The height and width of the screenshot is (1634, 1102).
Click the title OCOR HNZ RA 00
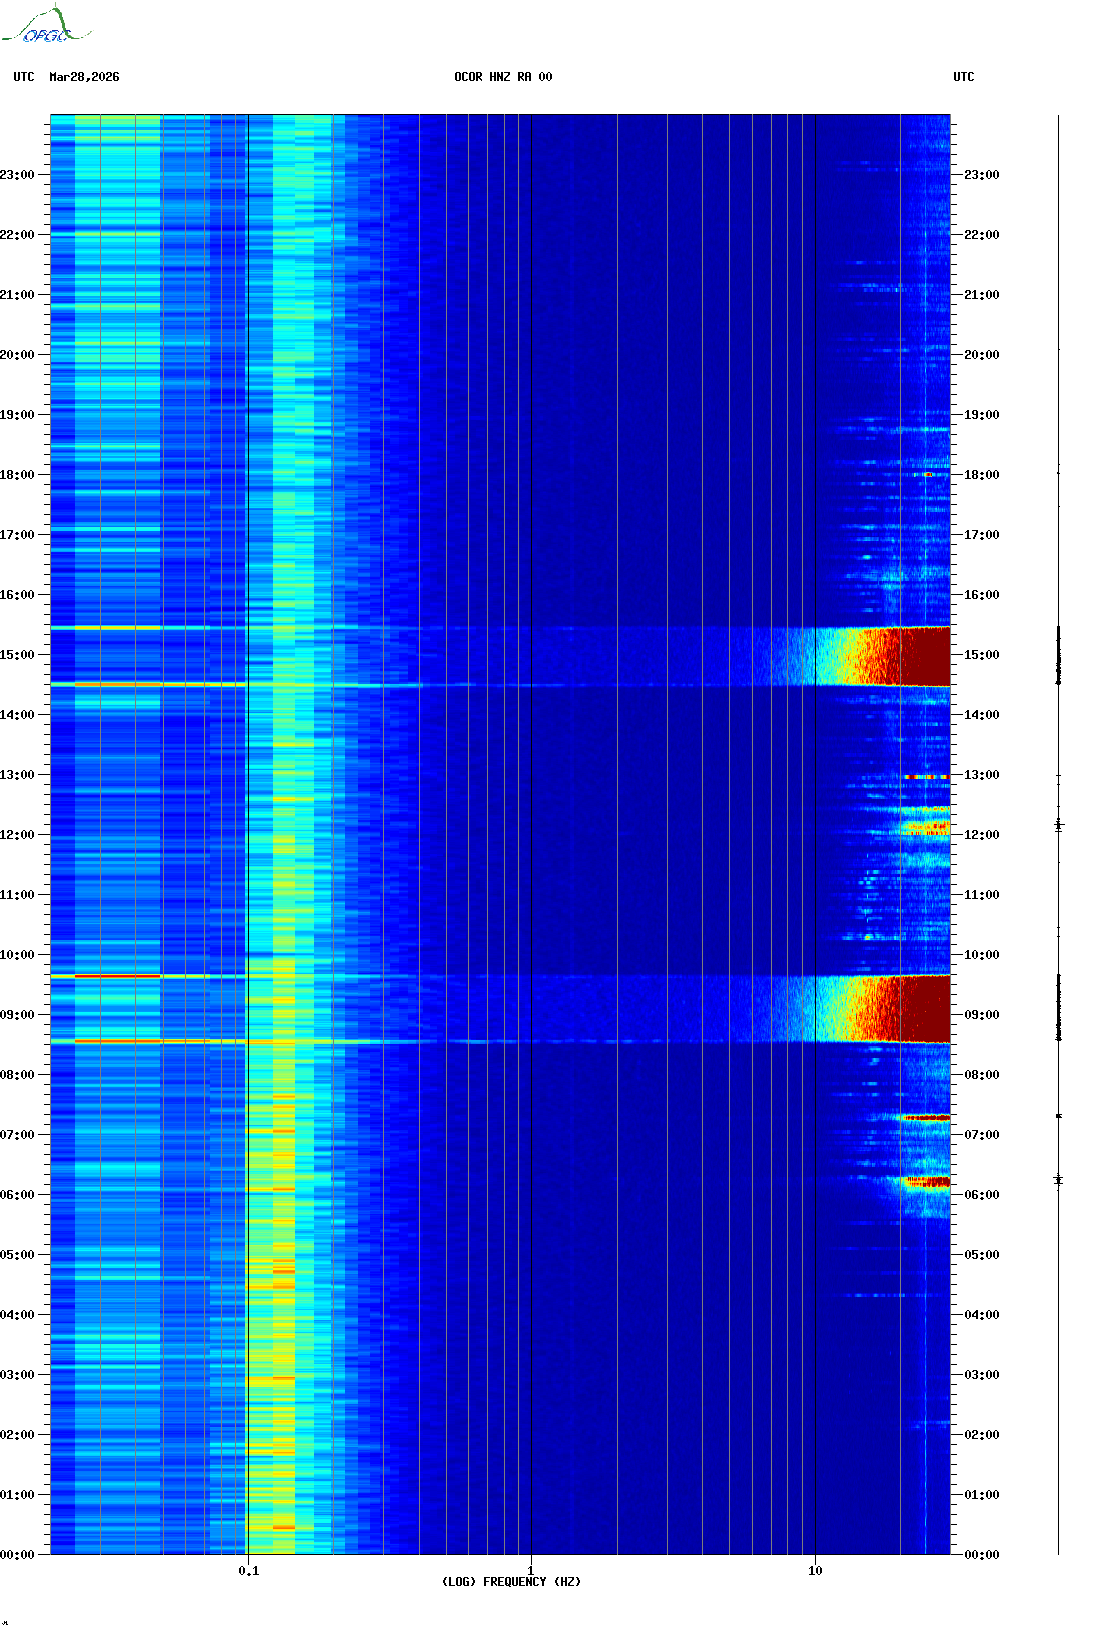coord(503,77)
